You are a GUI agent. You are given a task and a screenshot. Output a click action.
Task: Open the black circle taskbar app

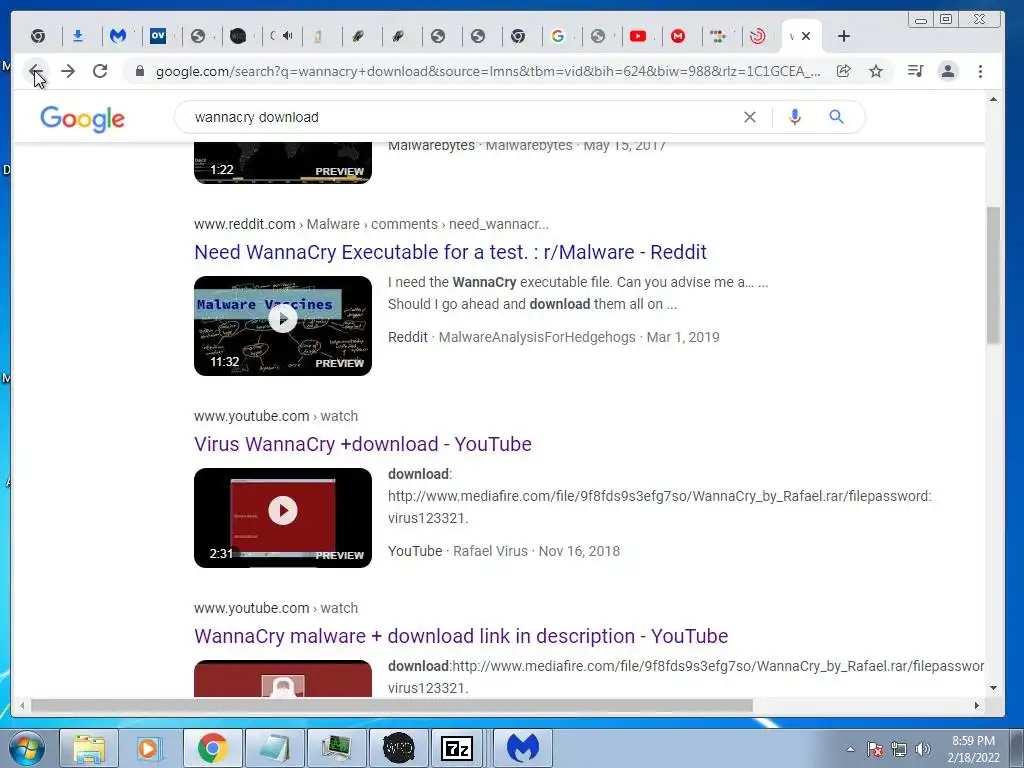click(398, 748)
